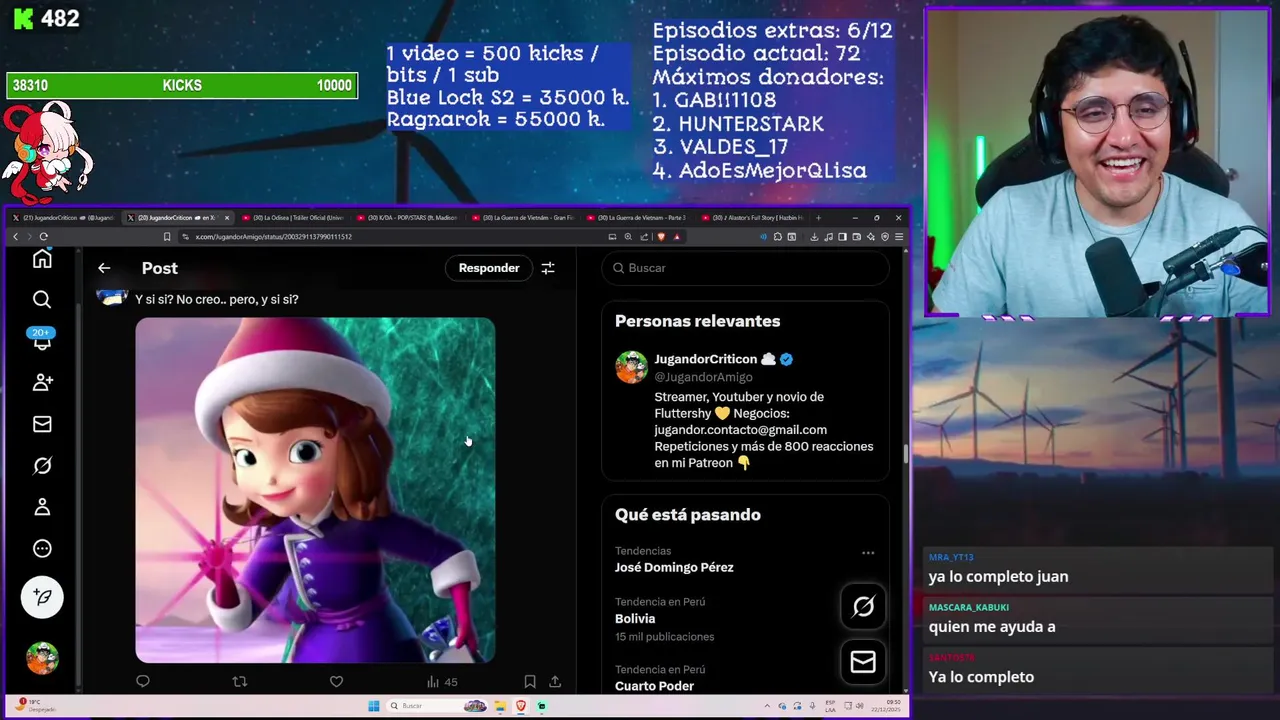The width and height of the screenshot is (1280, 720).
Task: Open floating messages envelope button
Action: (863, 662)
